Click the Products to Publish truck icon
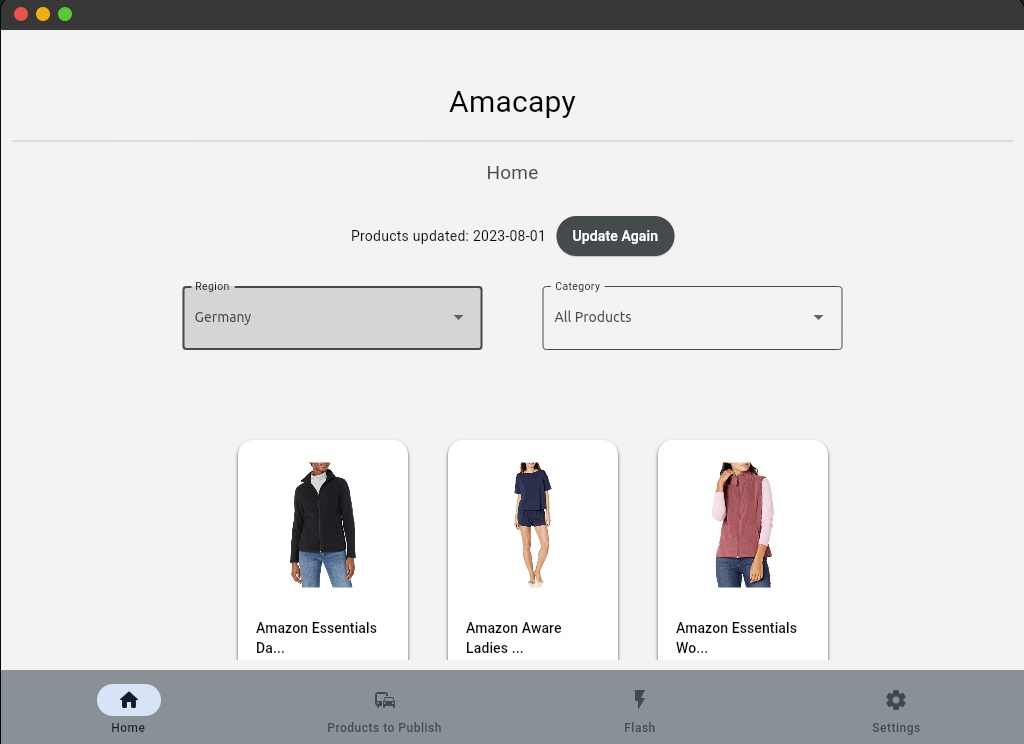 (x=385, y=700)
